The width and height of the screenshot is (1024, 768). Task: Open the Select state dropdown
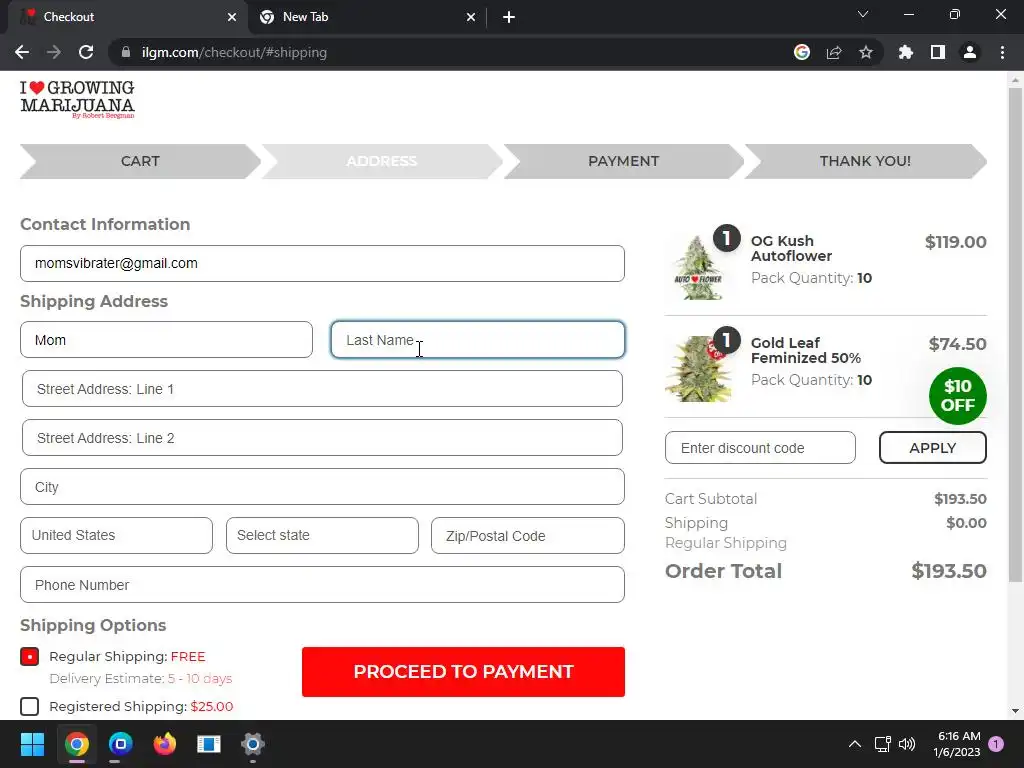[x=322, y=536]
